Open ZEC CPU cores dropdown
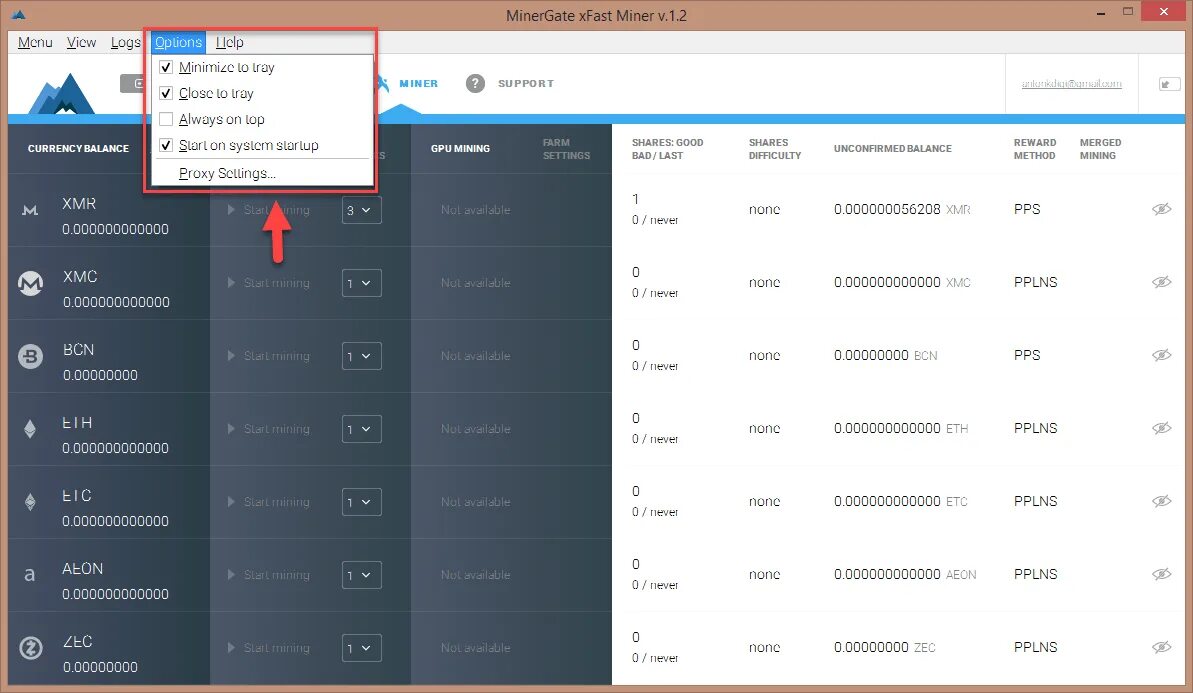The width and height of the screenshot is (1193, 693). (361, 648)
